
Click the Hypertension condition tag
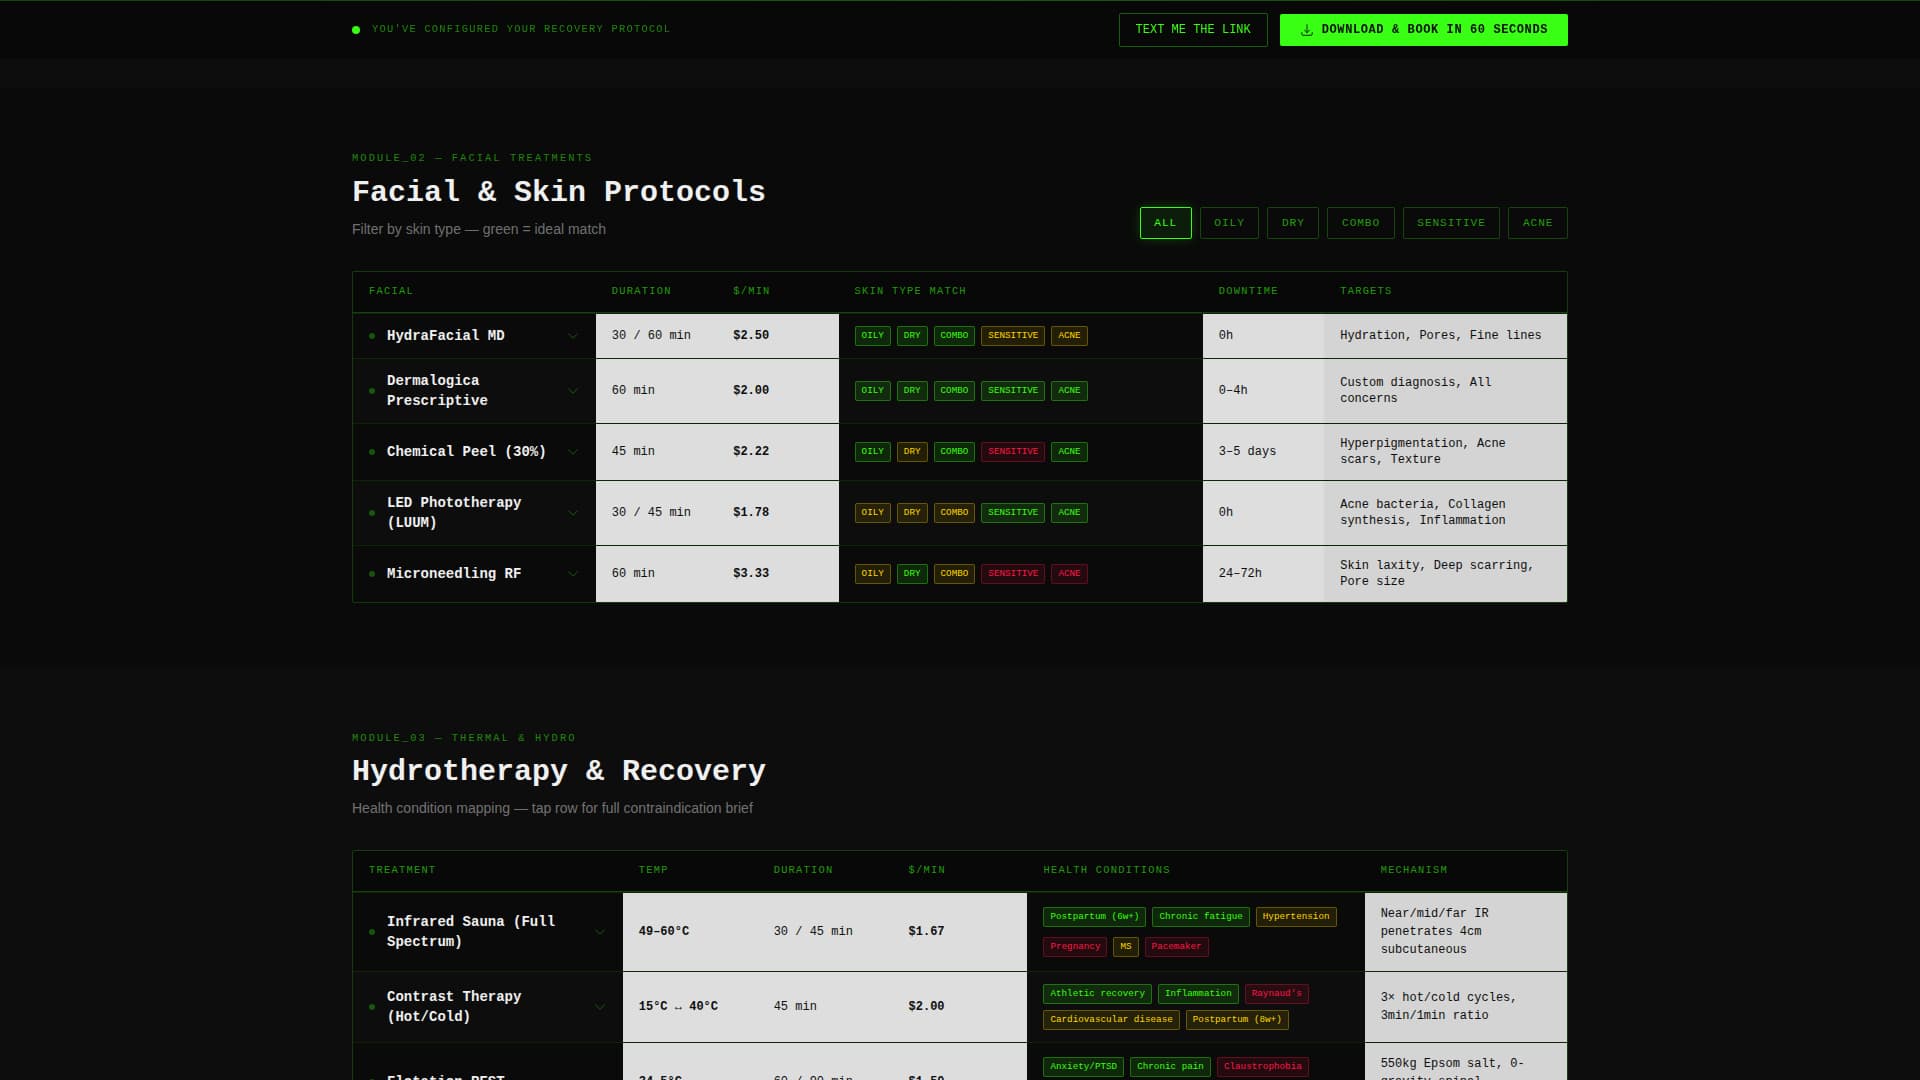[1296, 917]
